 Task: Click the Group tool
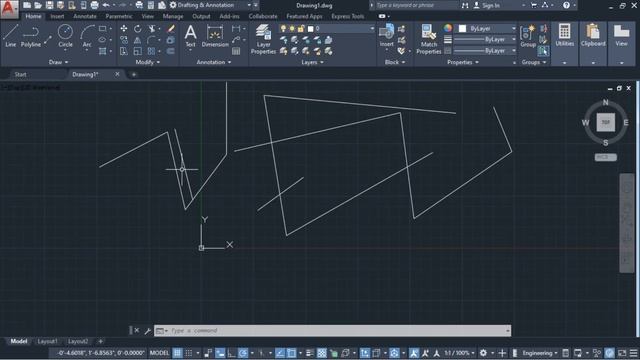click(528, 36)
